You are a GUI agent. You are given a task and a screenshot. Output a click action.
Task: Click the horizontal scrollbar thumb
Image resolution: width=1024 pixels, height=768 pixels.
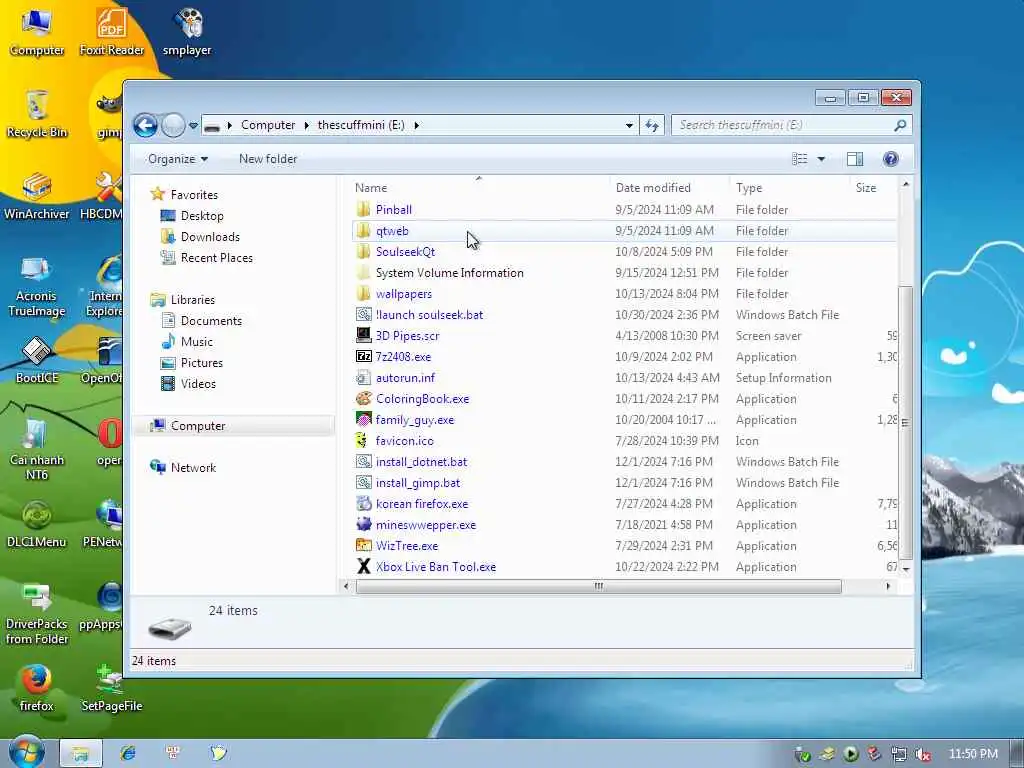click(598, 586)
